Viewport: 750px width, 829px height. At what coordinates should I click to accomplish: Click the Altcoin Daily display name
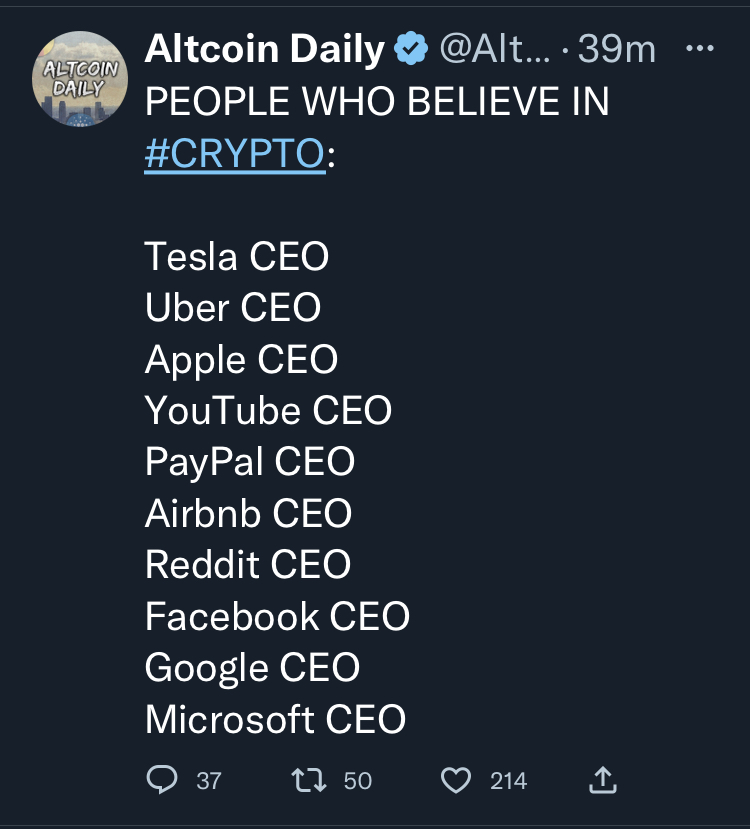click(x=264, y=50)
